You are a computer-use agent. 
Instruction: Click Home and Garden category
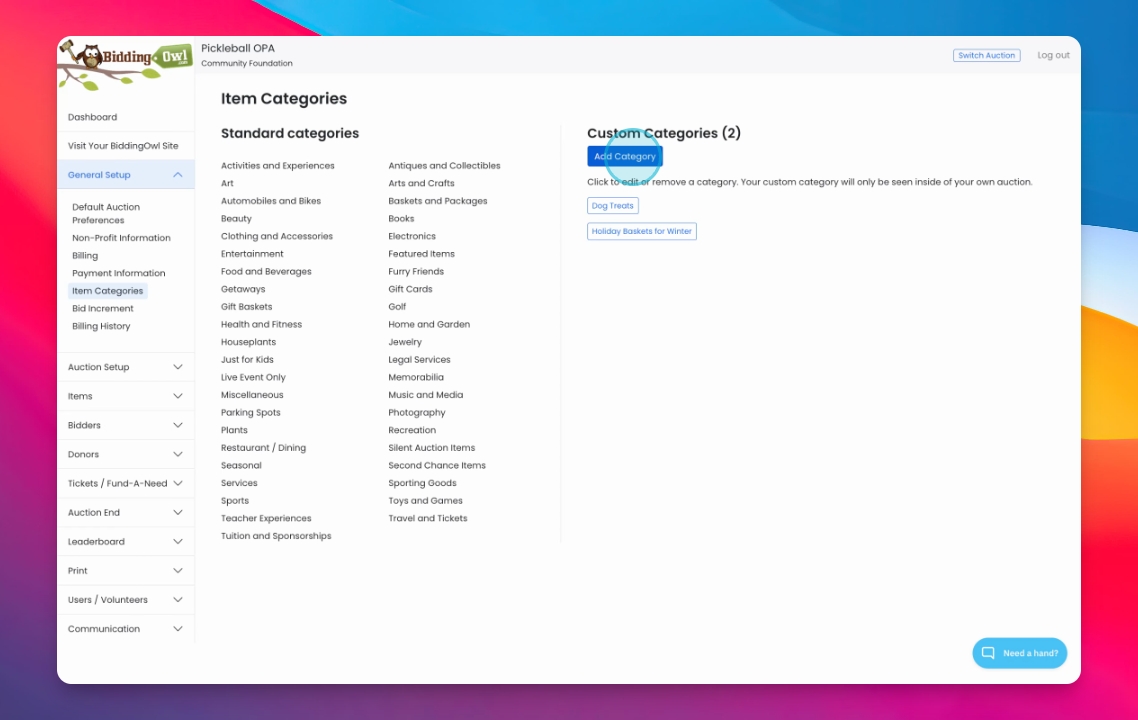429,324
